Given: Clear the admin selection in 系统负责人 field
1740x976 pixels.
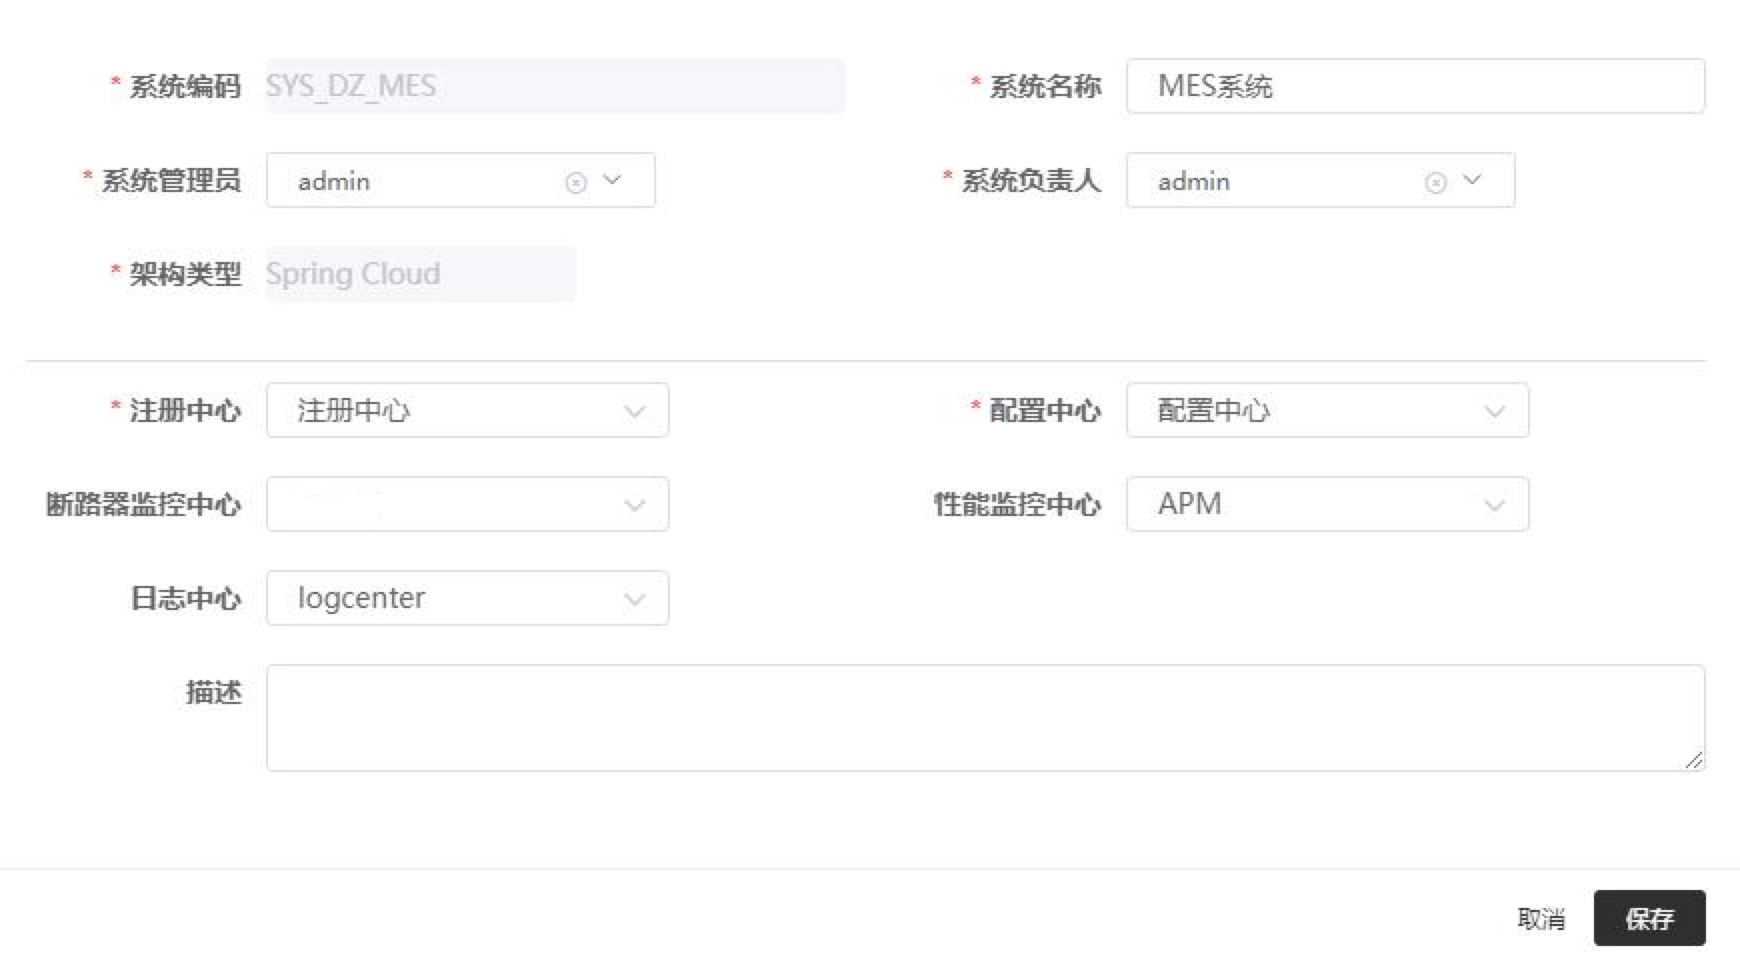Looking at the screenshot, I should [1434, 181].
